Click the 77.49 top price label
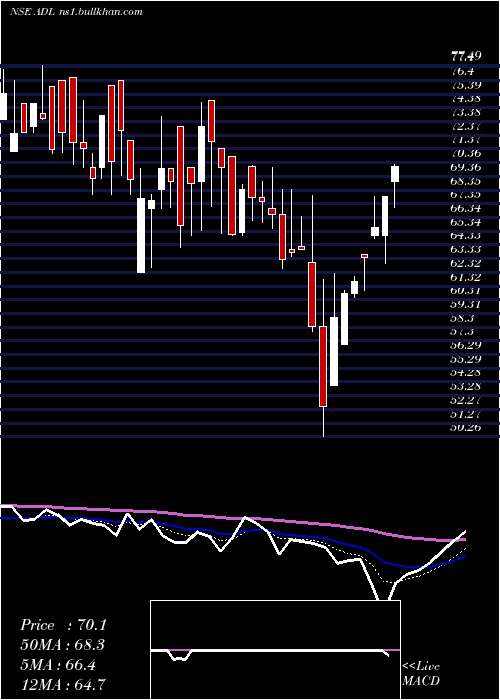This screenshot has width=500, height=700. tap(466, 56)
